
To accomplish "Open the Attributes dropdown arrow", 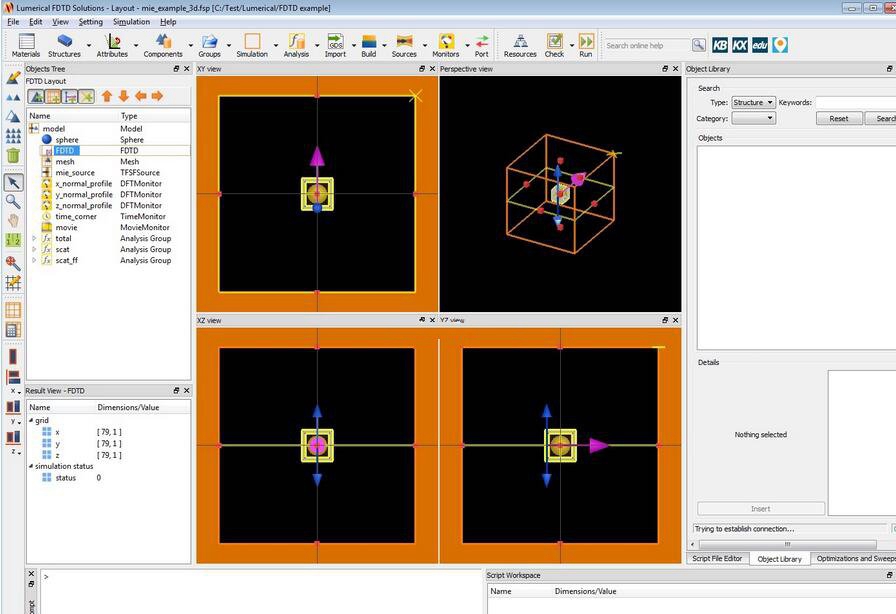I will coord(136,45).
